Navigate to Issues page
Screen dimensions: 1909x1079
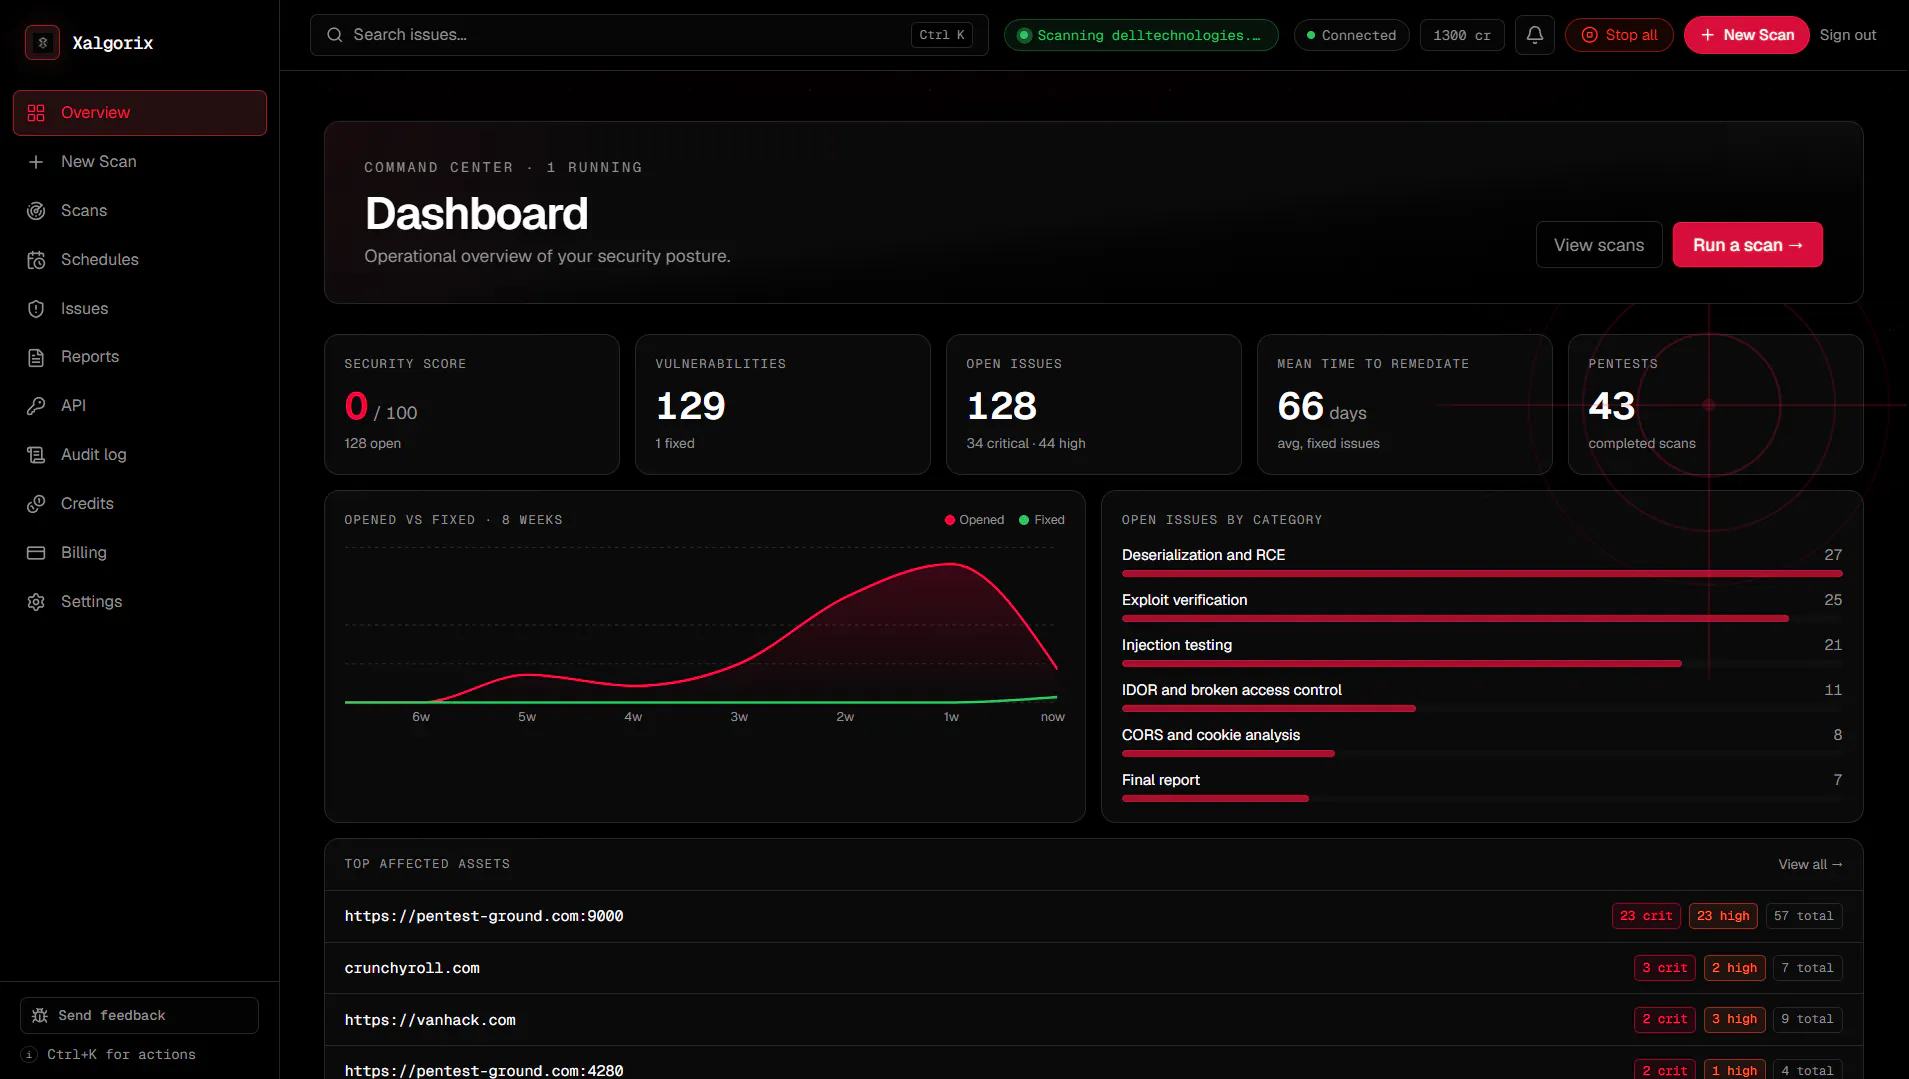tap(140, 309)
